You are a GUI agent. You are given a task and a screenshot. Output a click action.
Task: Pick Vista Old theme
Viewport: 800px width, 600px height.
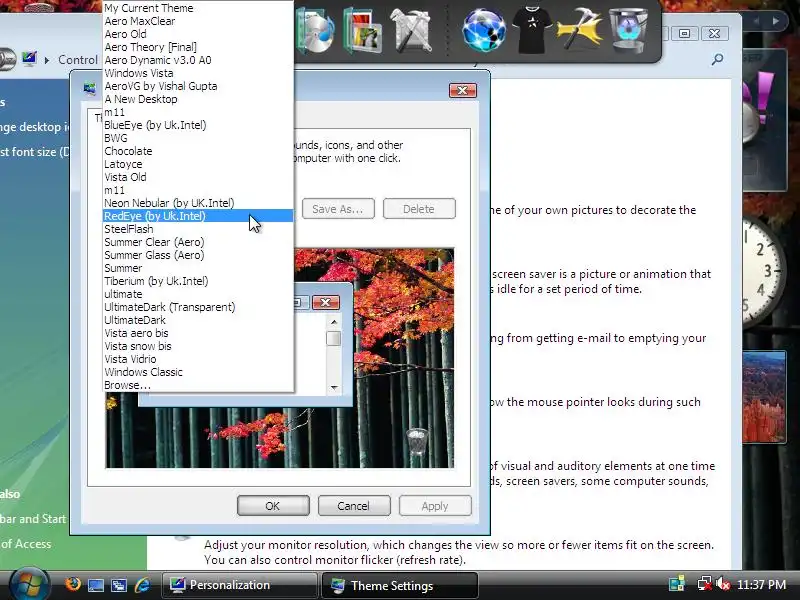click(x=198, y=178)
